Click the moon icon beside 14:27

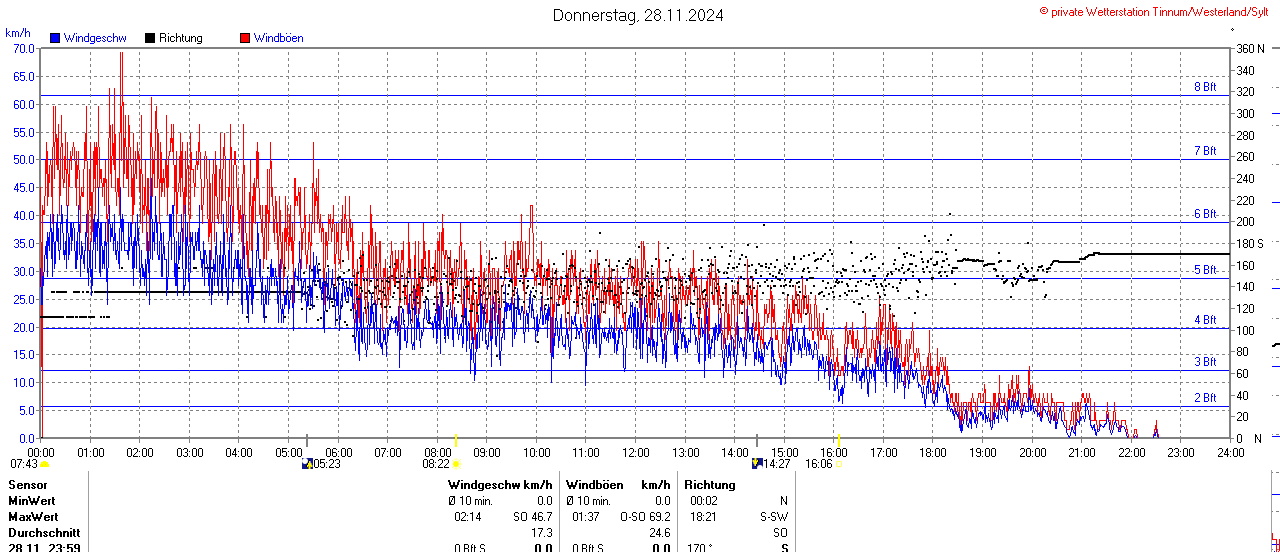(757, 464)
